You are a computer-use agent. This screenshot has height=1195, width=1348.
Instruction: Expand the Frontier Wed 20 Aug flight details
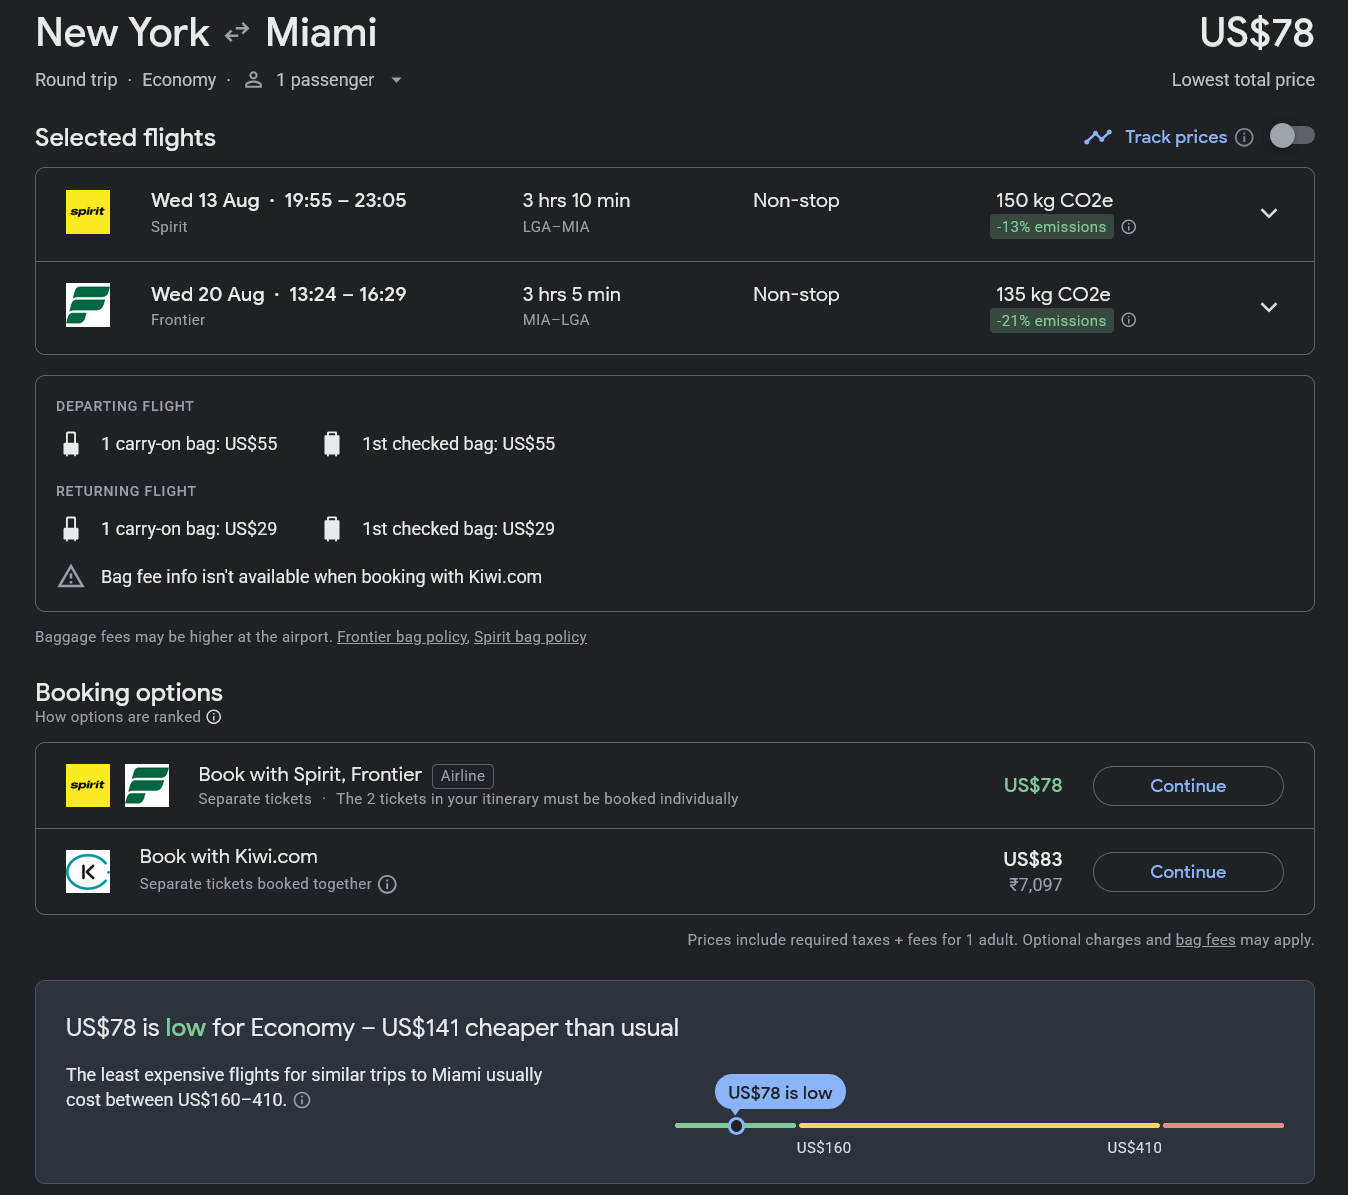(x=1268, y=307)
